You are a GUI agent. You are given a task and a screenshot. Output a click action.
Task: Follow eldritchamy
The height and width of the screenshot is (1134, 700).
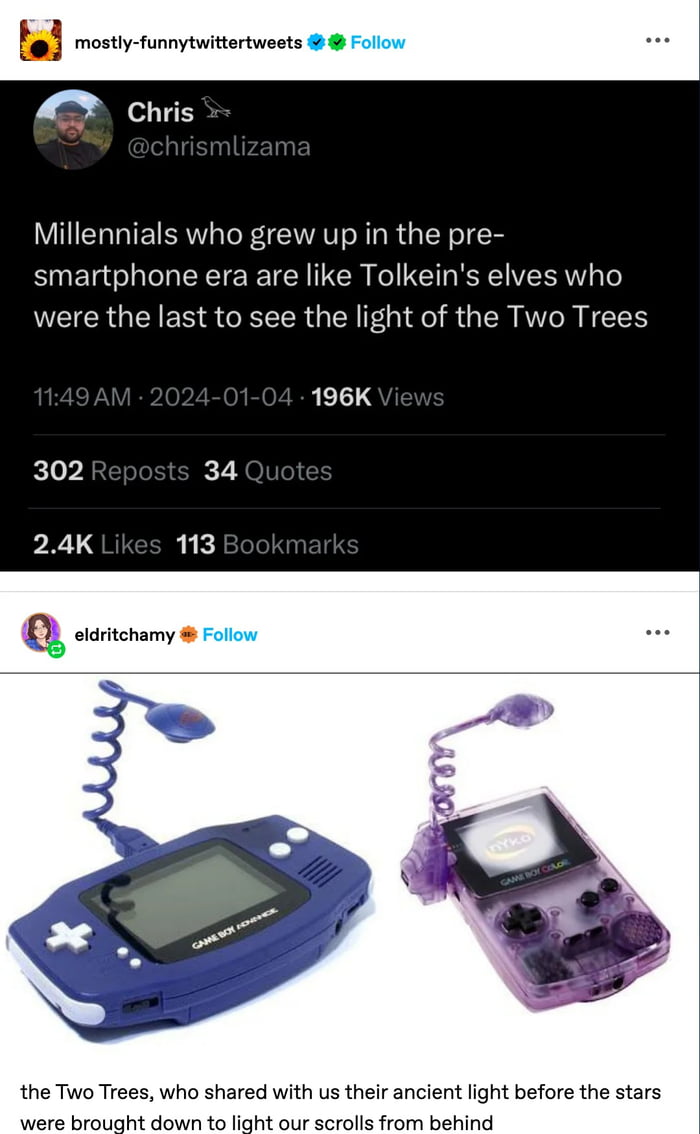click(229, 632)
